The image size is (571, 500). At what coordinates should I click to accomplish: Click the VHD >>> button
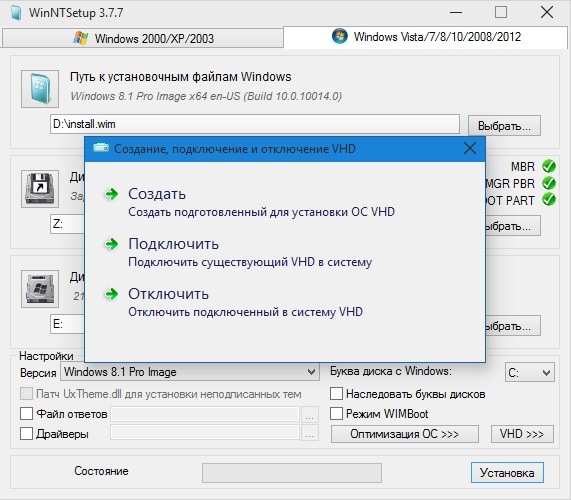pyautogui.click(x=522, y=434)
